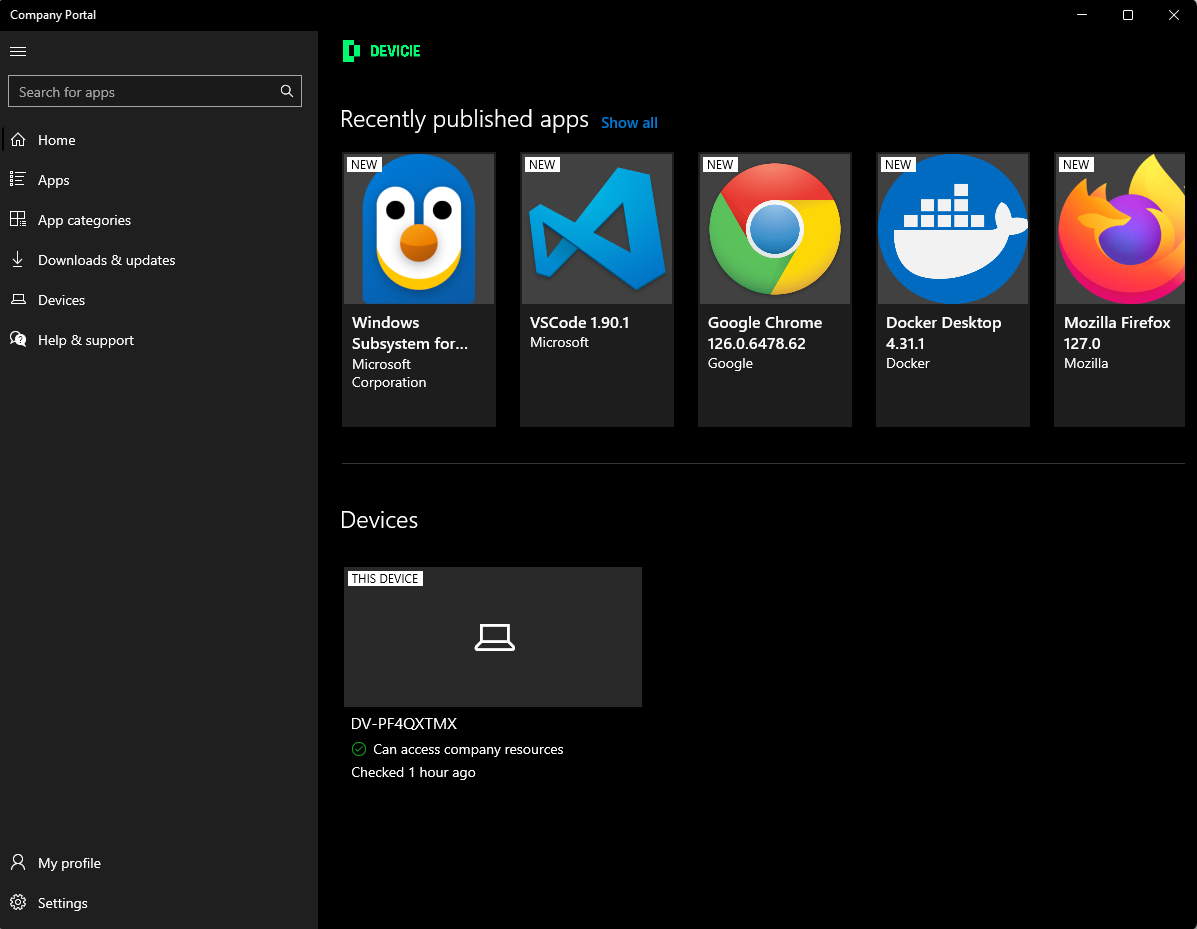Click the App categories grid icon
This screenshot has height=929, width=1197.
[x=18, y=219]
